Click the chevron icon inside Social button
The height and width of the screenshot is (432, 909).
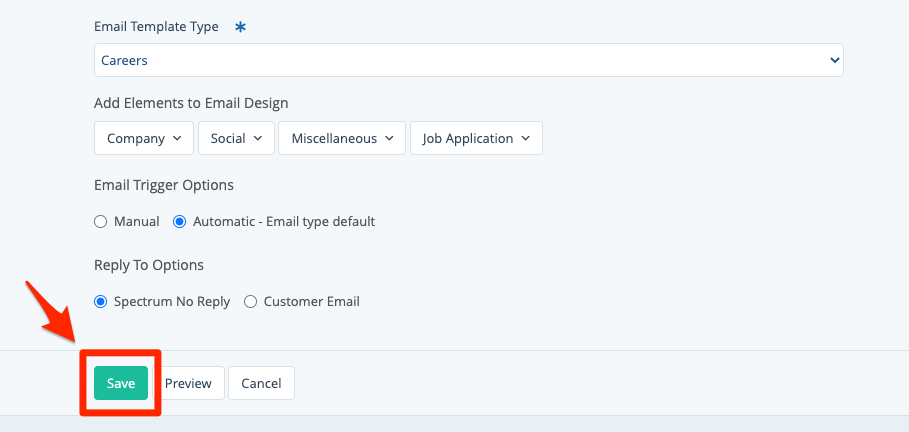click(x=257, y=139)
